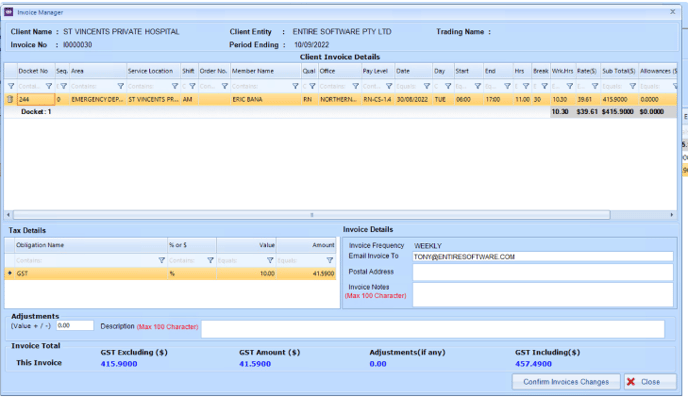The width and height of the screenshot is (688, 397).
Task: Click the GST Including total 457.4900
Action: [x=533, y=364]
